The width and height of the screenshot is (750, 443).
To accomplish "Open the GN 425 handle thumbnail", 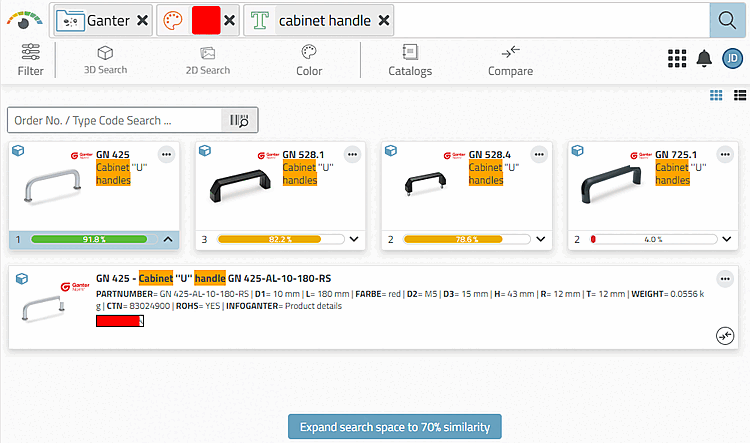I will [53, 186].
